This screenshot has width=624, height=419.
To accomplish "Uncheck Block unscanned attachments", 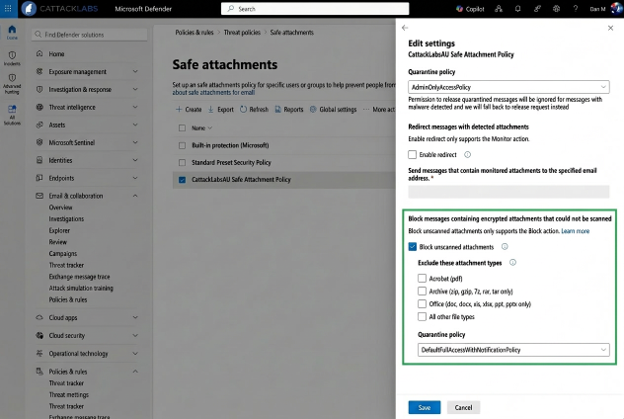I will point(412,247).
